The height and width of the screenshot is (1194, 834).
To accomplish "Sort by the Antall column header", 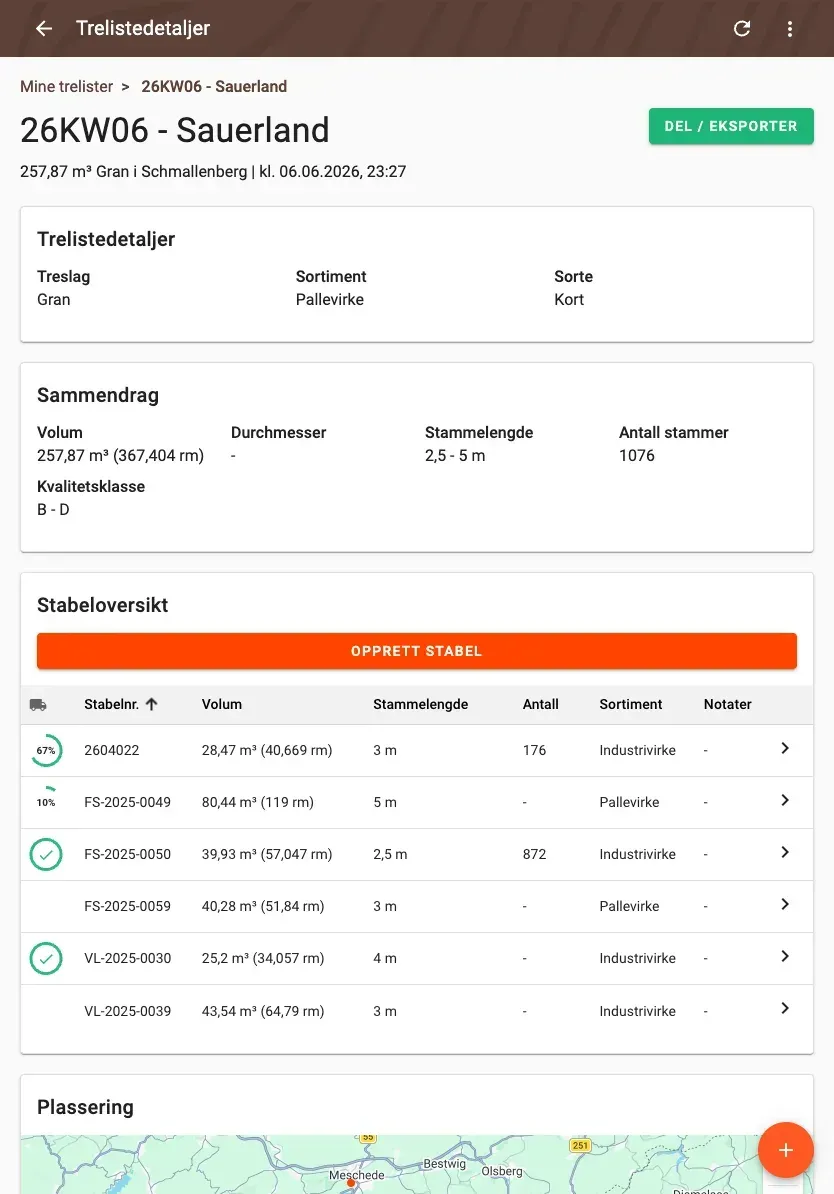I will [x=541, y=704].
